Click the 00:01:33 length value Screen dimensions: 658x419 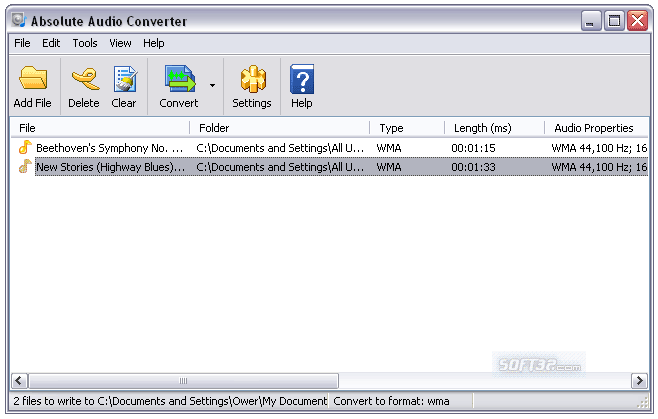[x=473, y=167]
